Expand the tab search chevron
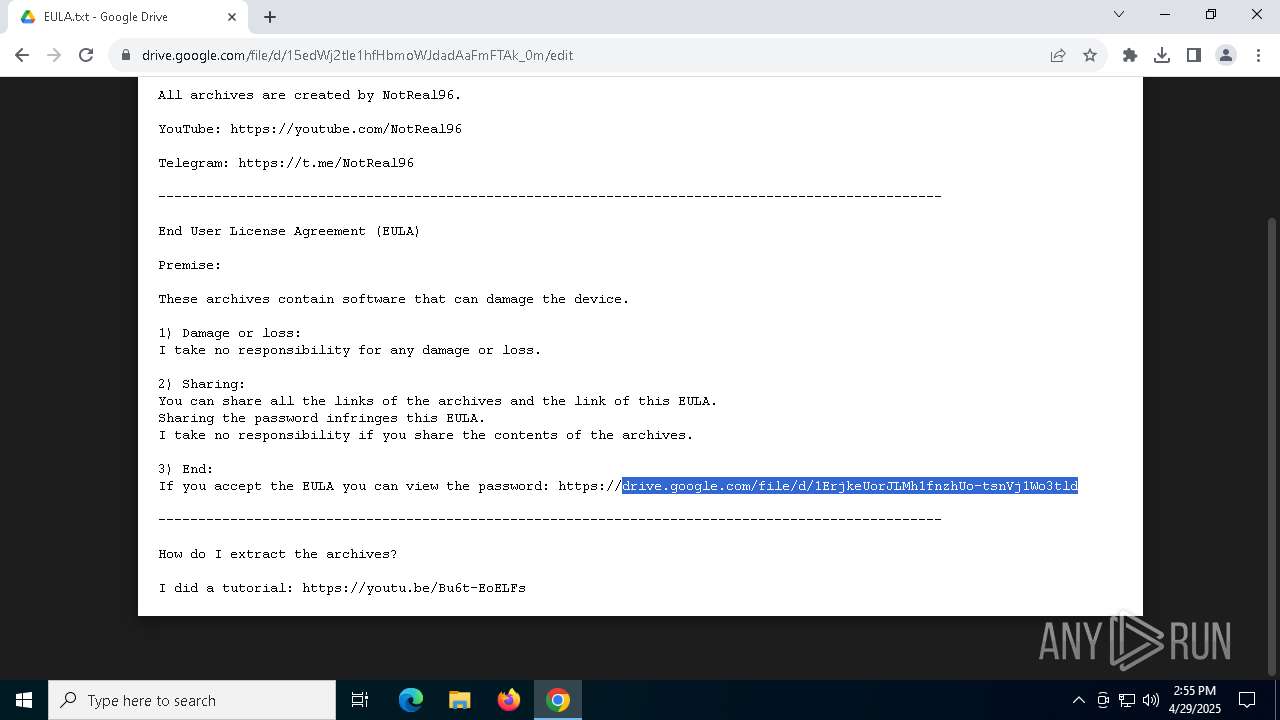This screenshot has width=1280, height=720. point(1119,14)
